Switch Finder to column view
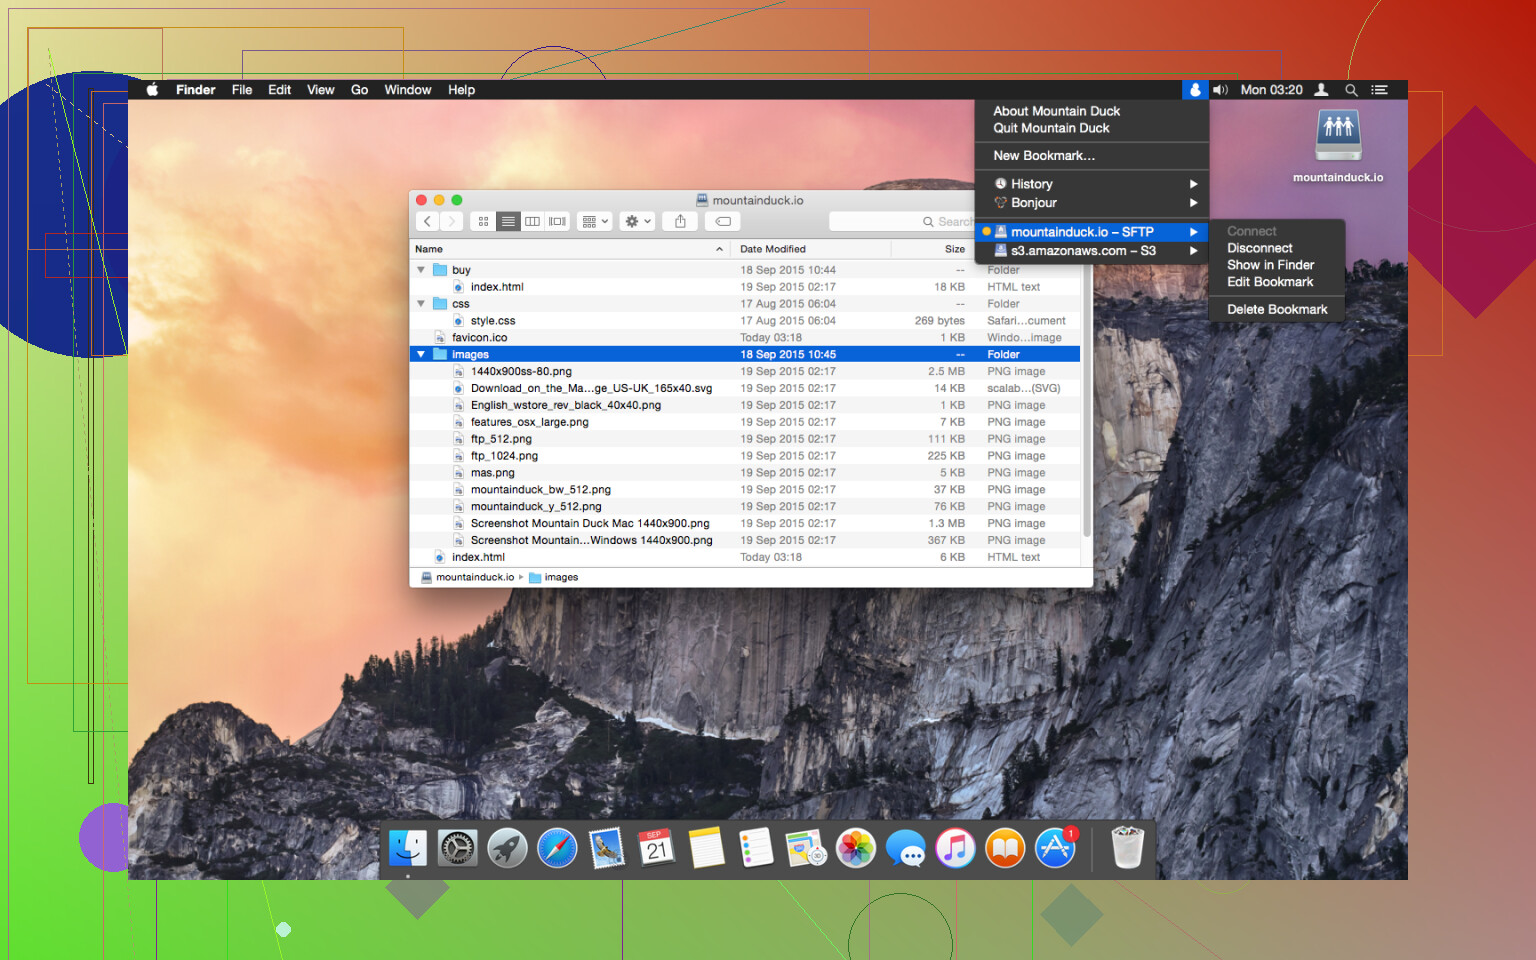The image size is (1536, 960). pyautogui.click(x=533, y=221)
